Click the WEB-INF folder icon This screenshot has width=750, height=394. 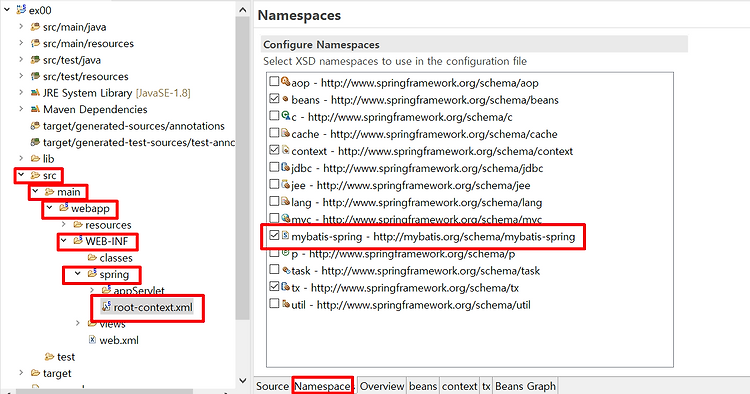pos(77,241)
